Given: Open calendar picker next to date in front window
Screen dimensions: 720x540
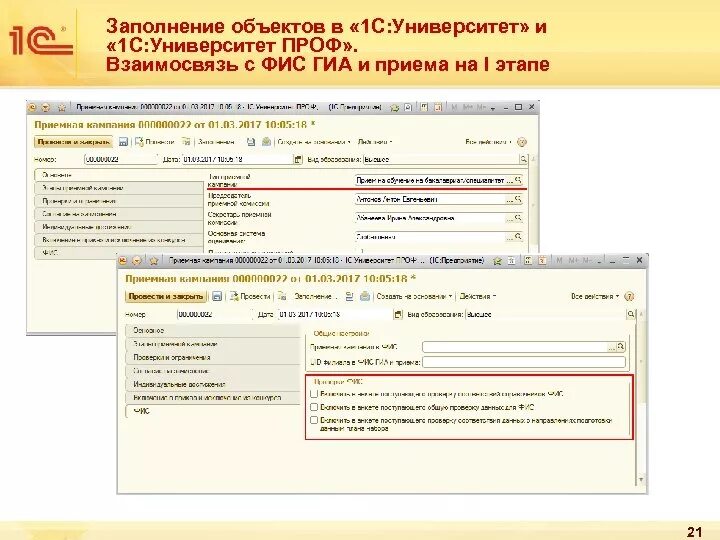Looking at the screenshot, I should pyautogui.click(x=398, y=315).
